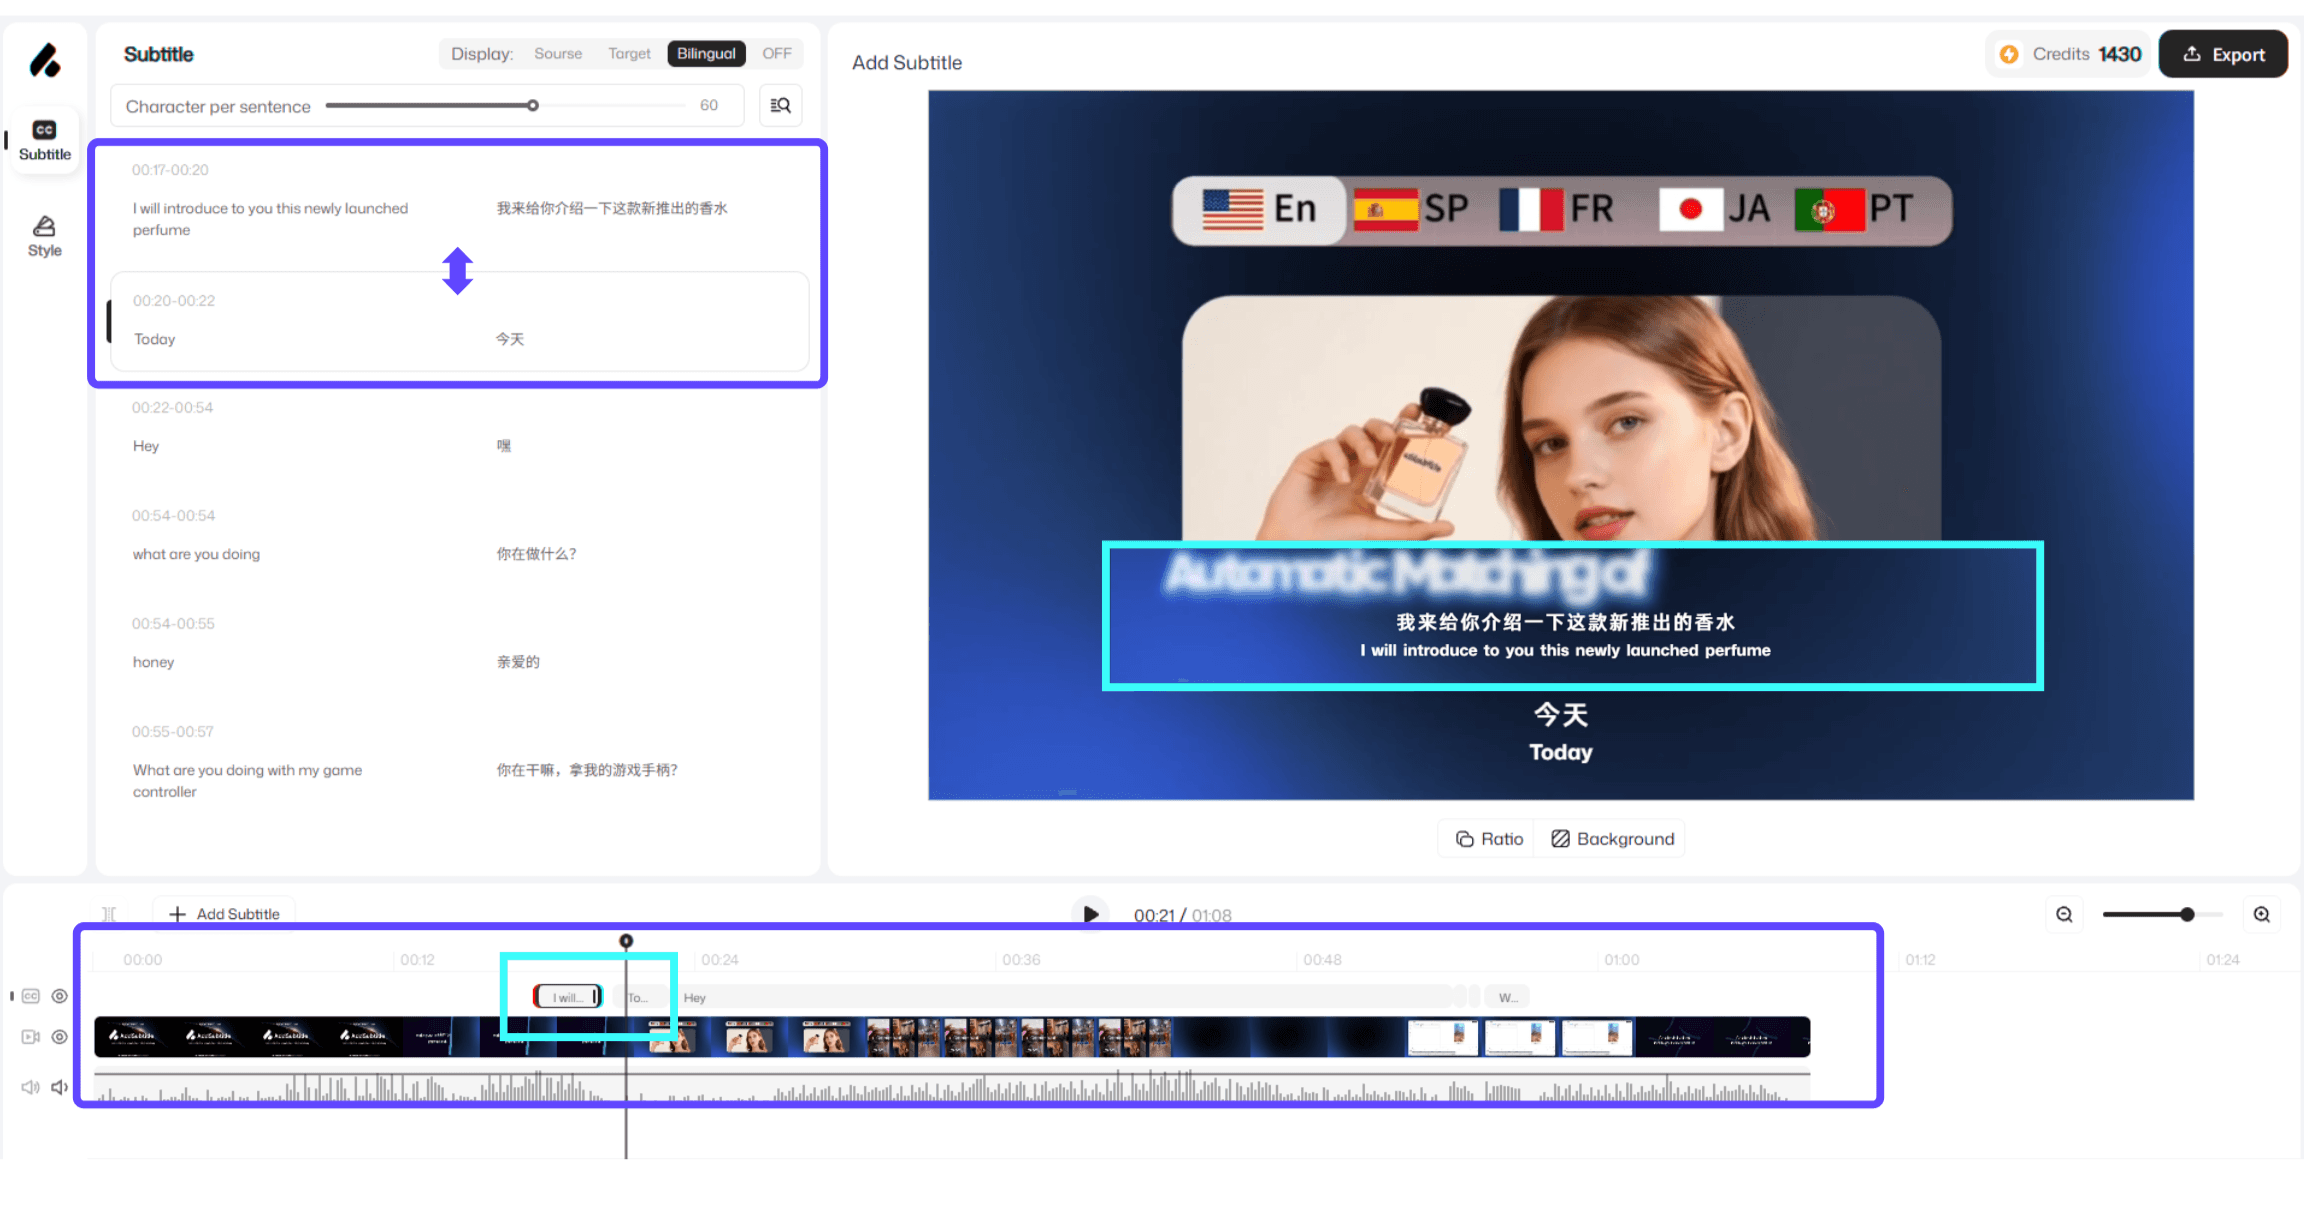Viewport: 2304px width, 1210px height.
Task: Open the Subtitle sidebar panel
Action: pos(44,140)
